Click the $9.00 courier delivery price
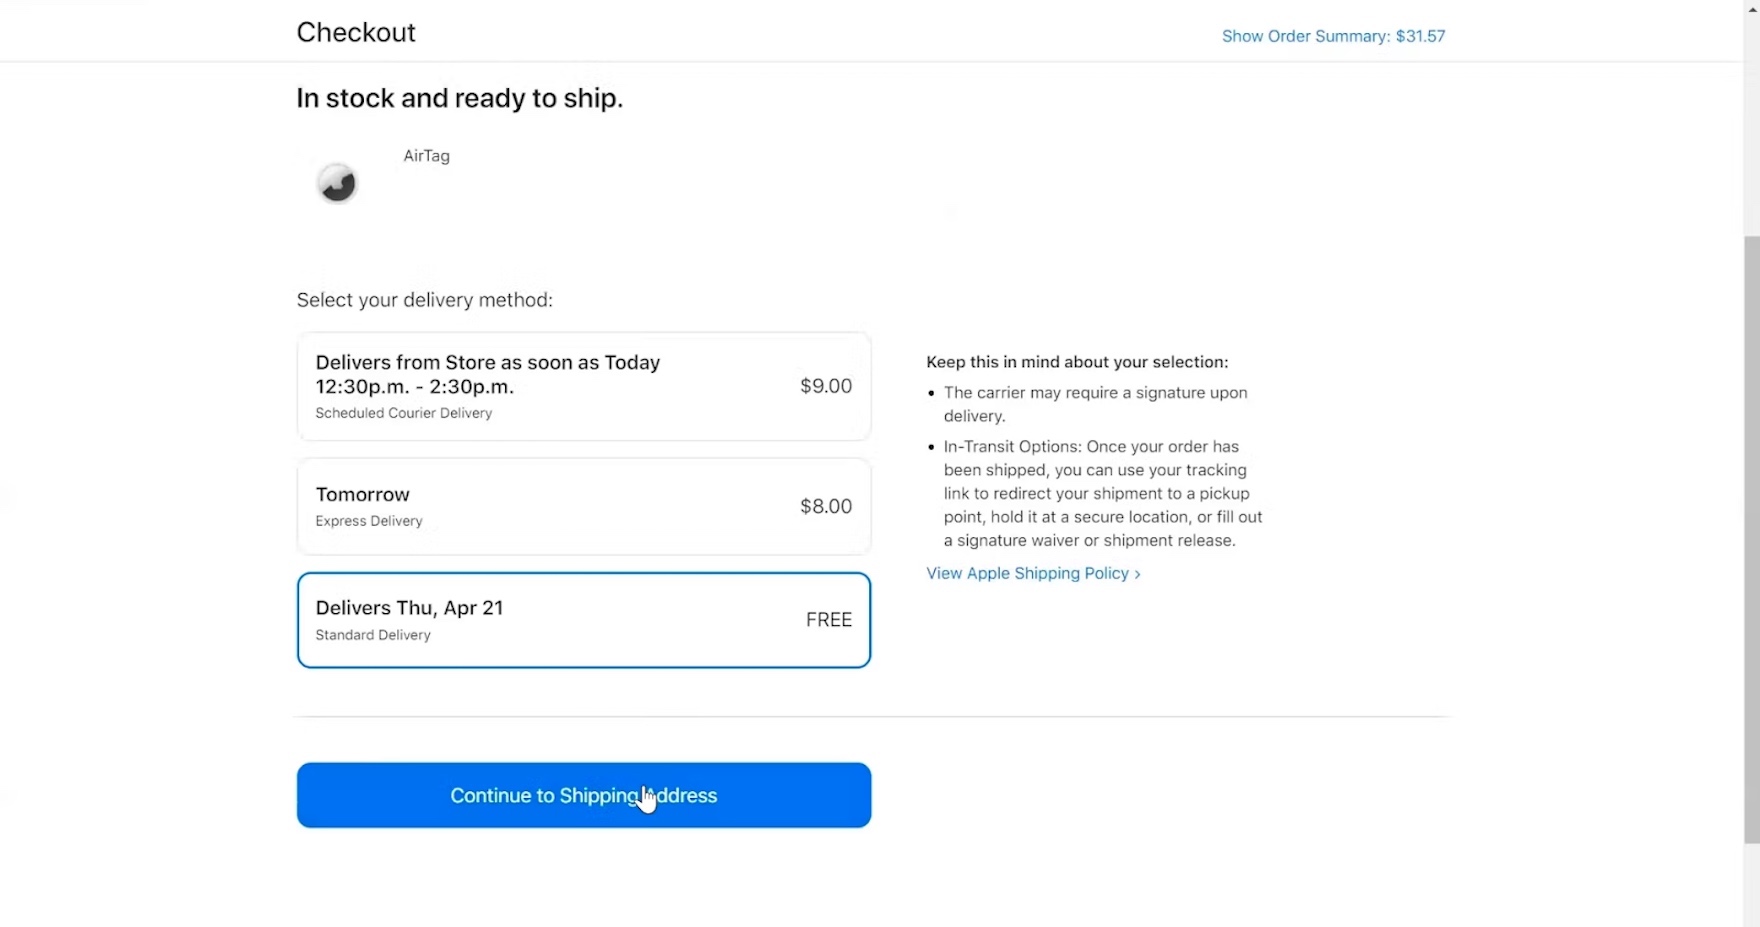1760x927 pixels. point(825,386)
